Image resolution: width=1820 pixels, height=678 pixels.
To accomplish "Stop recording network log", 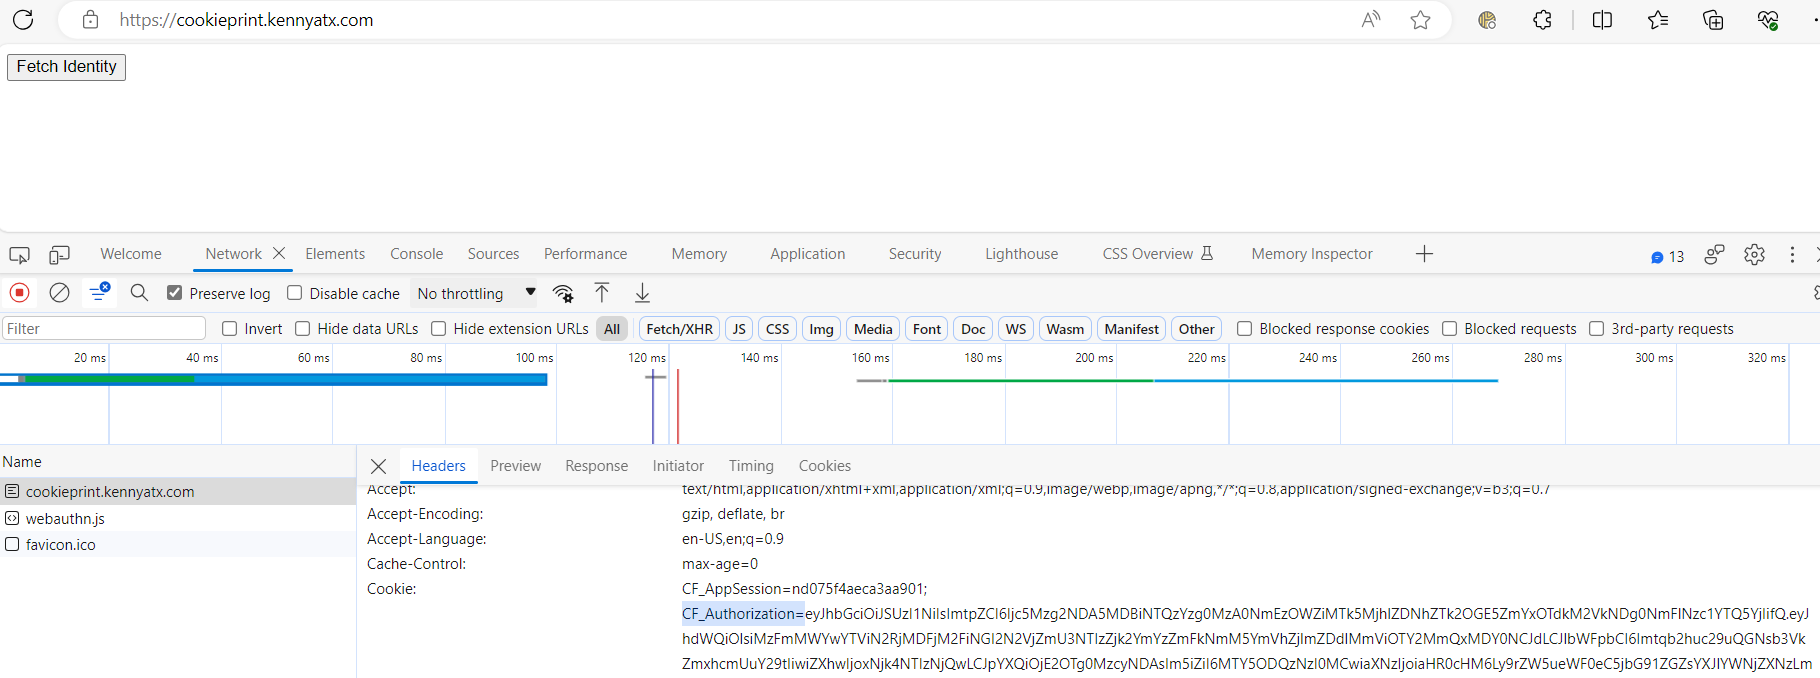I will (19, 293).
